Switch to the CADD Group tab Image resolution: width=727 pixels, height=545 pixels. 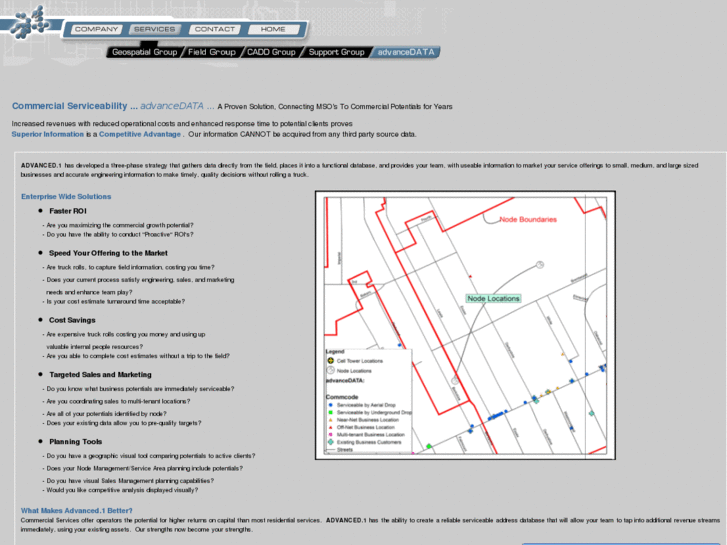pyautogui.click(x=271, y=52)
